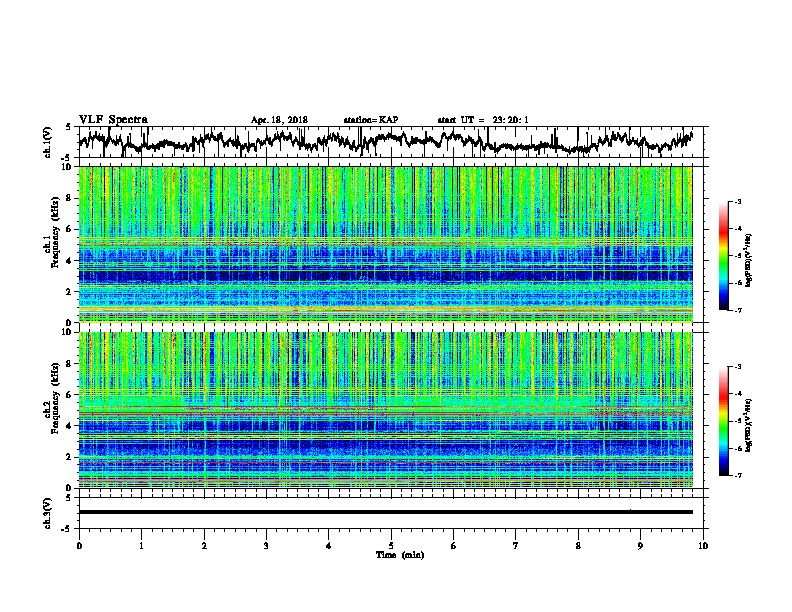This screenshot has width=792, height=612.
Task: Click time axis tick label "0"
Action: click(79, 546)
